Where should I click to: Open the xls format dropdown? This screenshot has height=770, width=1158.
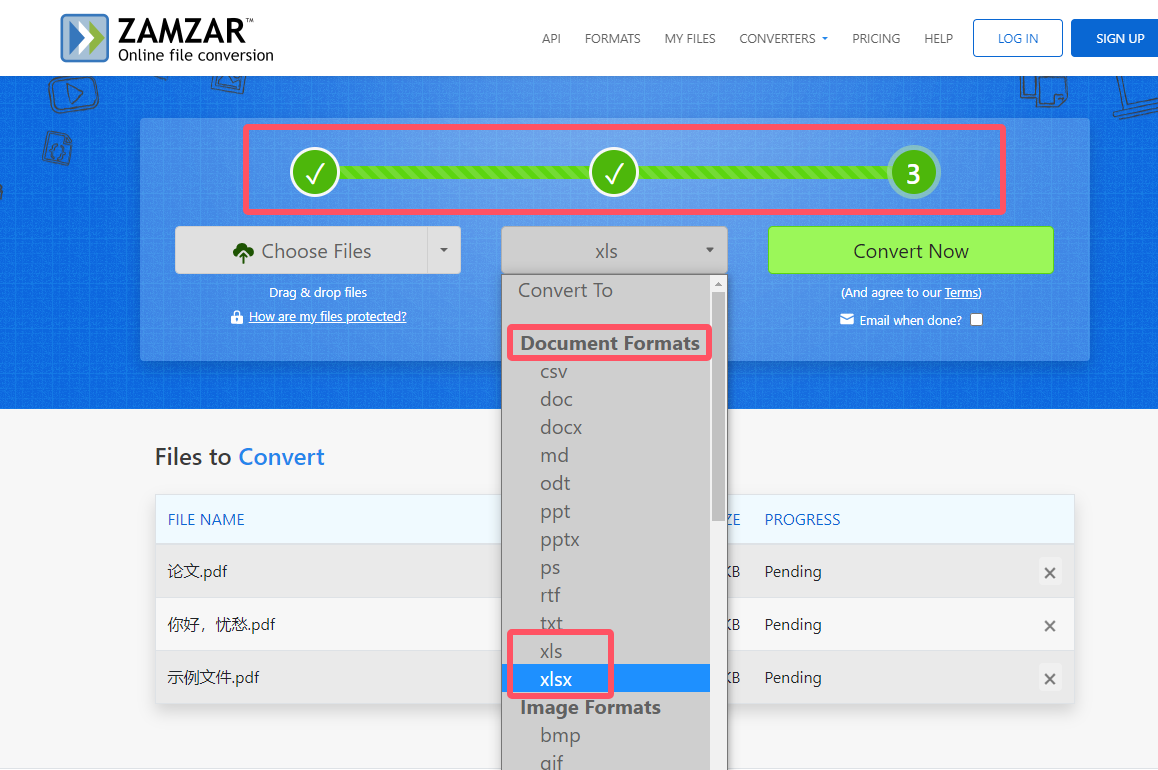[x=614, y=250]
